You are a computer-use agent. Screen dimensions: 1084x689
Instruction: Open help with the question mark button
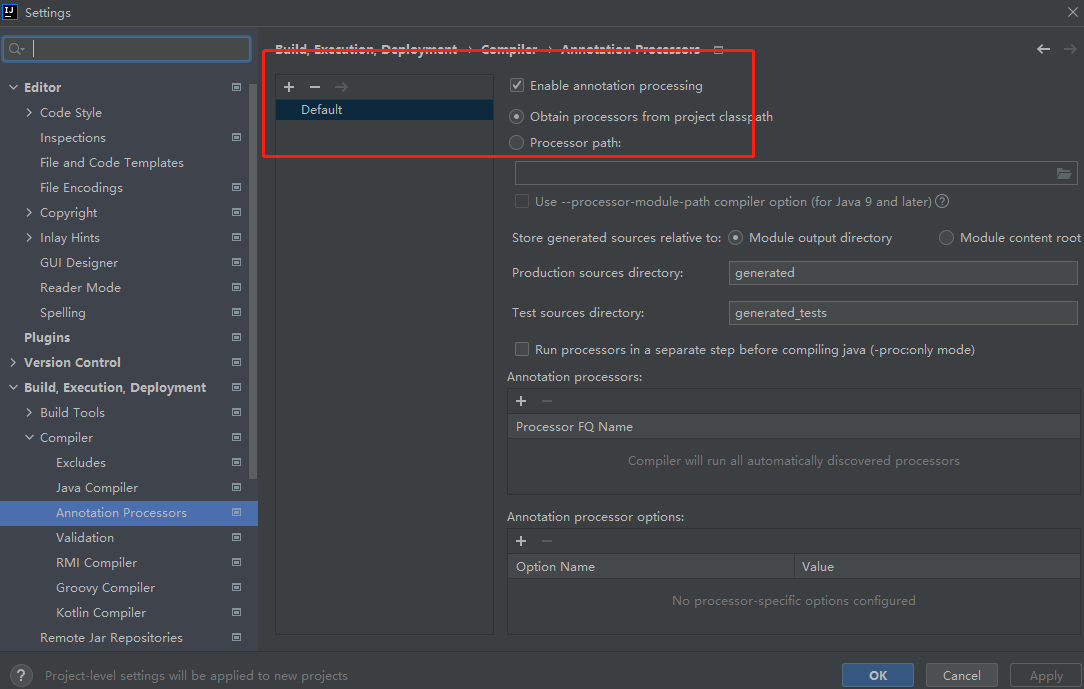pyautogui.click(x=21, y=675)
